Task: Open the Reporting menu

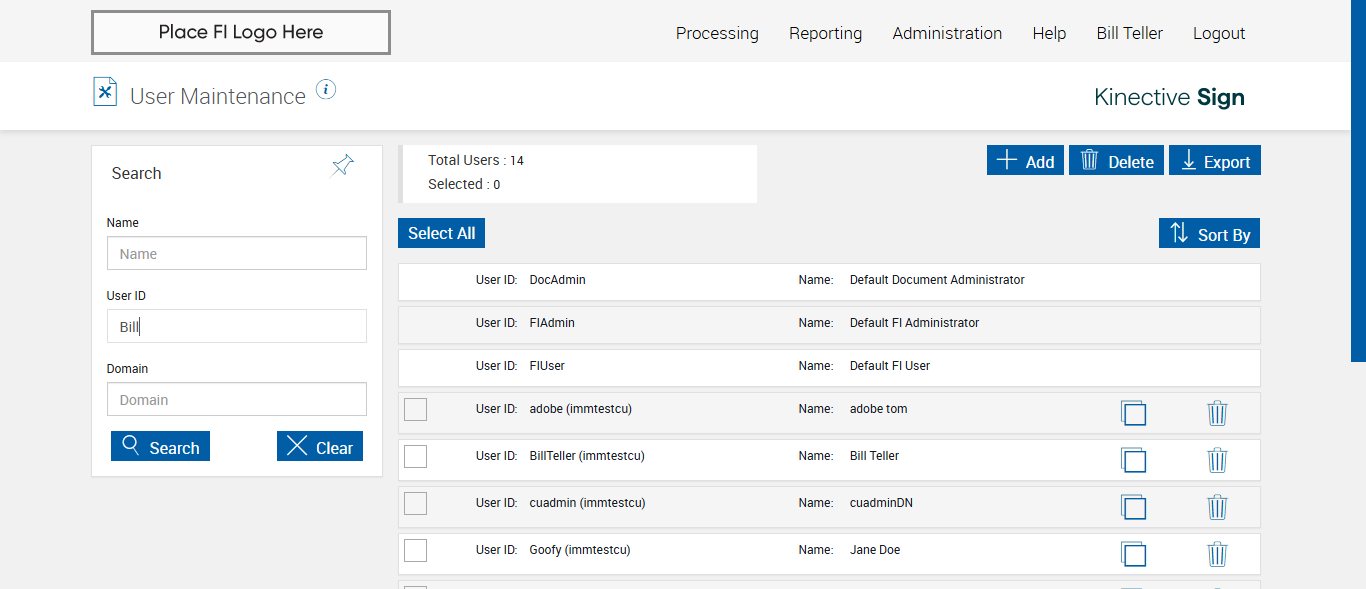Action: pos(825,33)
